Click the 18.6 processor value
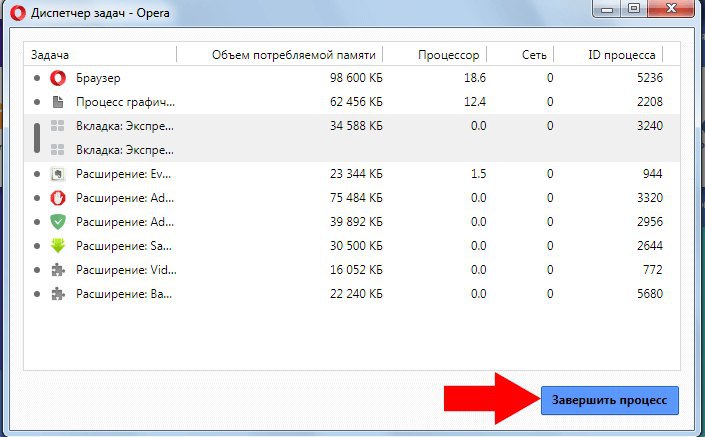This screenshot has height=437, width=705. tap(475, 78)
